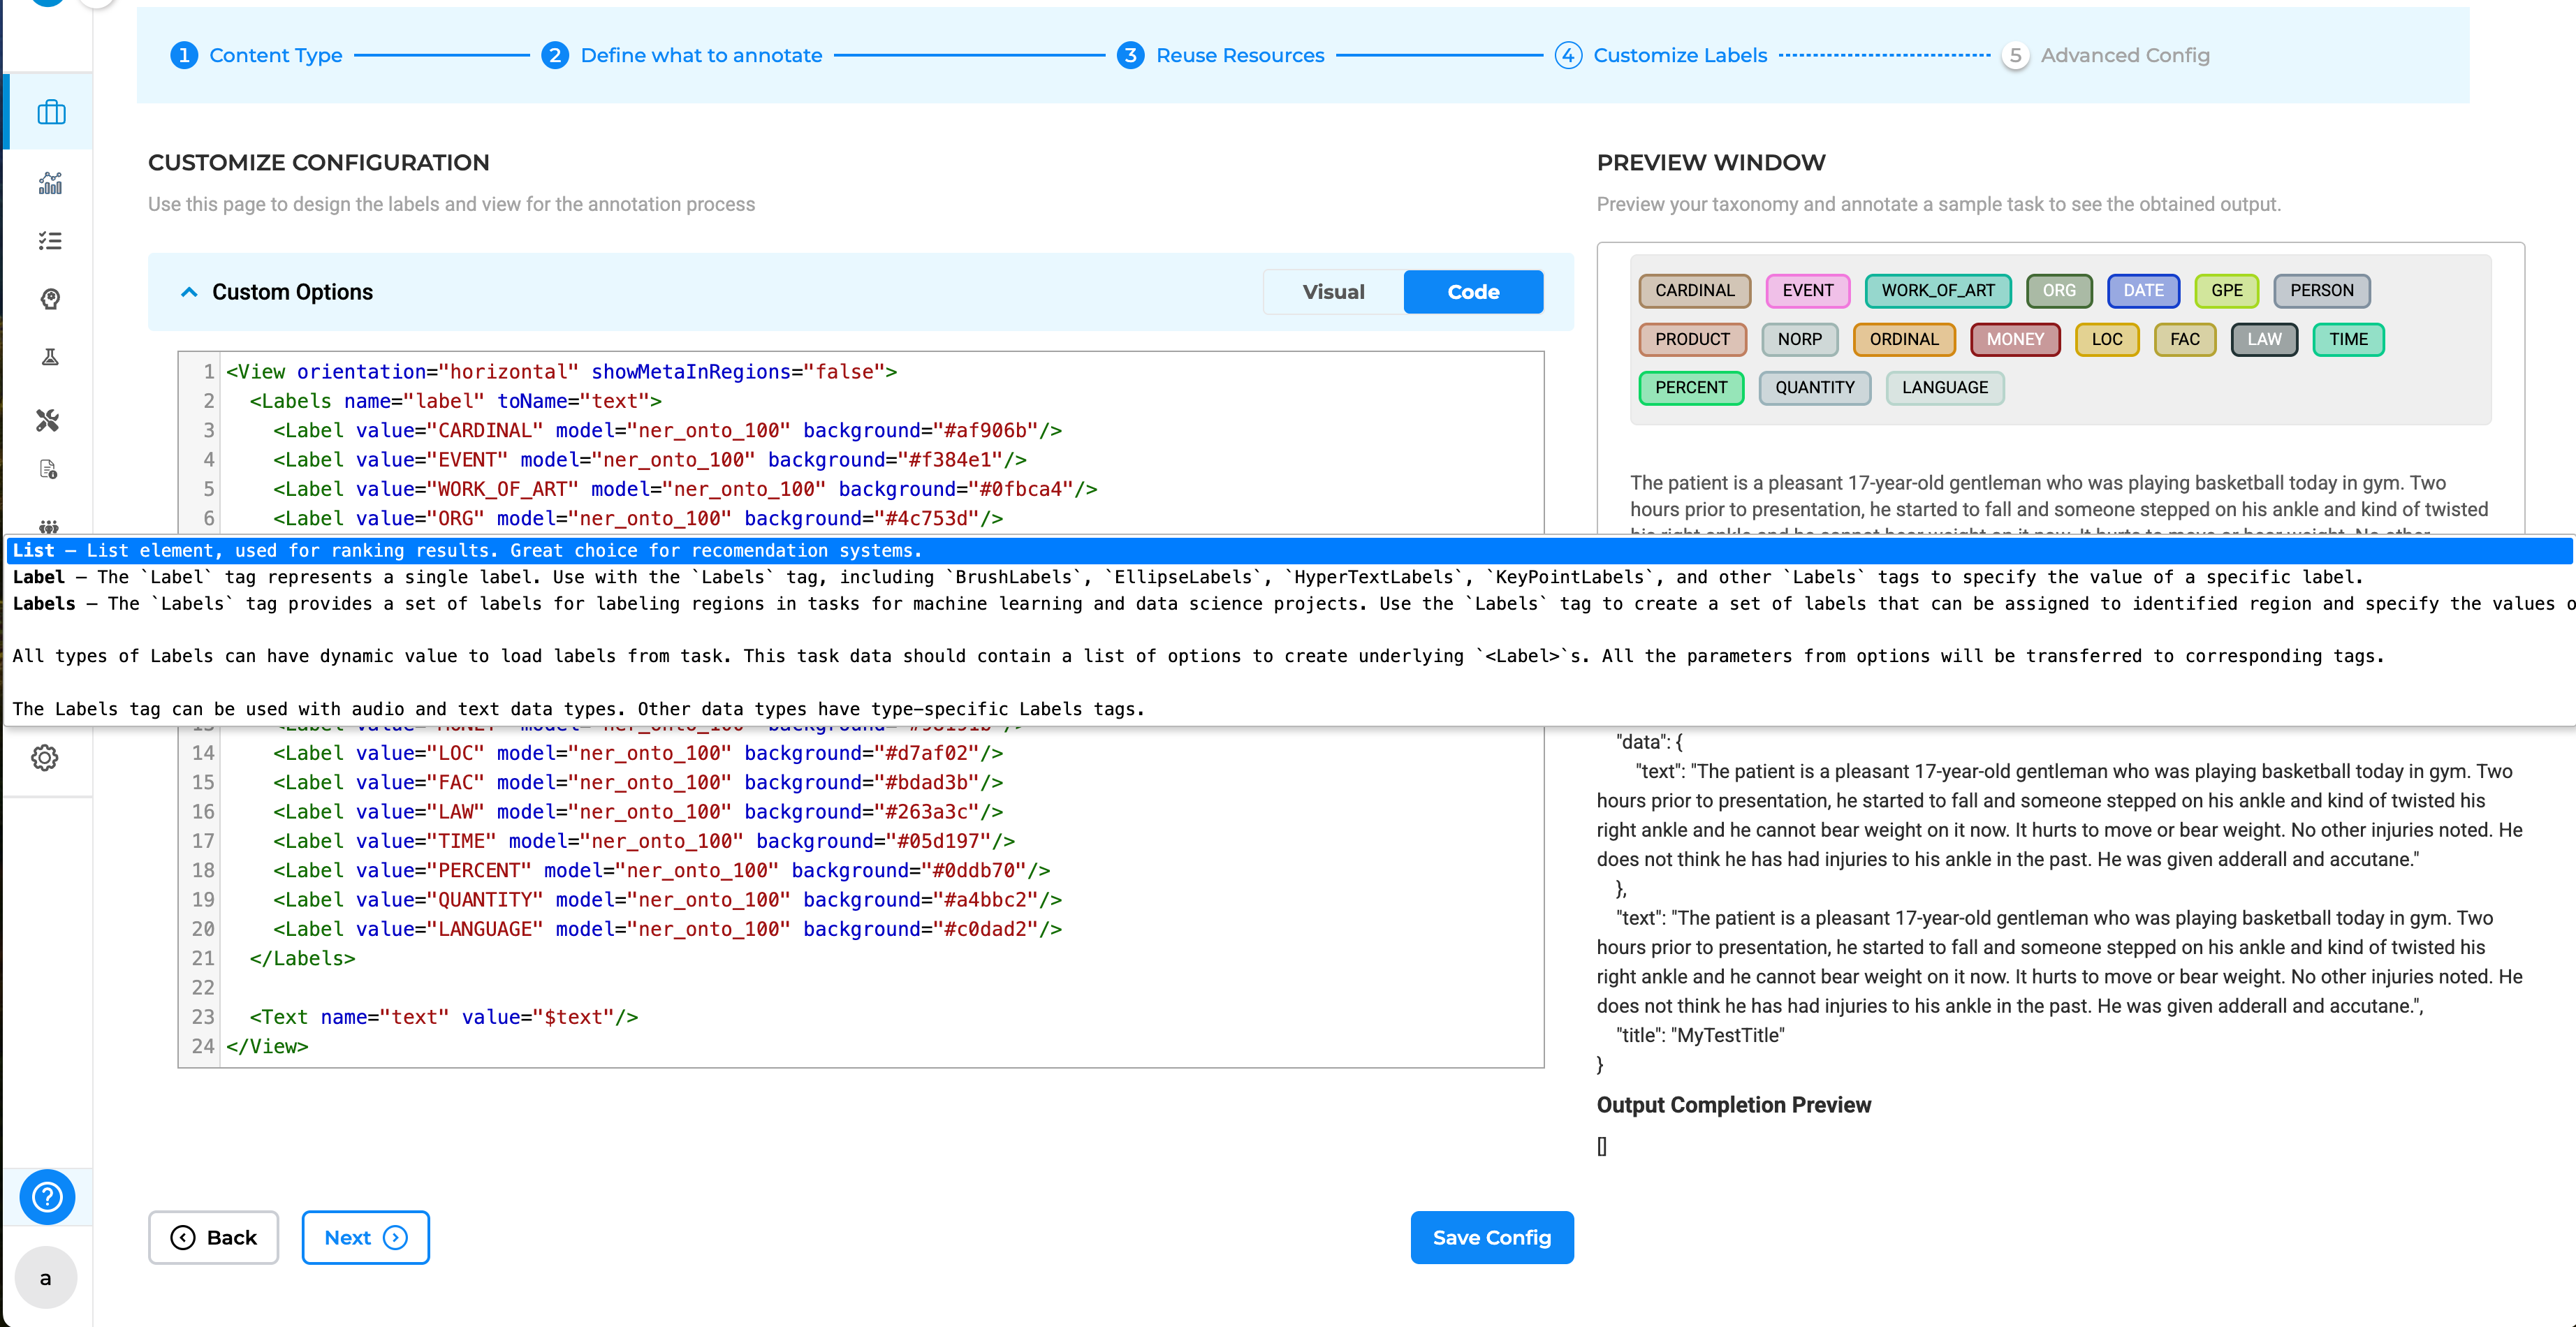Switch to the Code editor tab
This screenshot has width=2576, height=1327.
[x=1473, y=292]
